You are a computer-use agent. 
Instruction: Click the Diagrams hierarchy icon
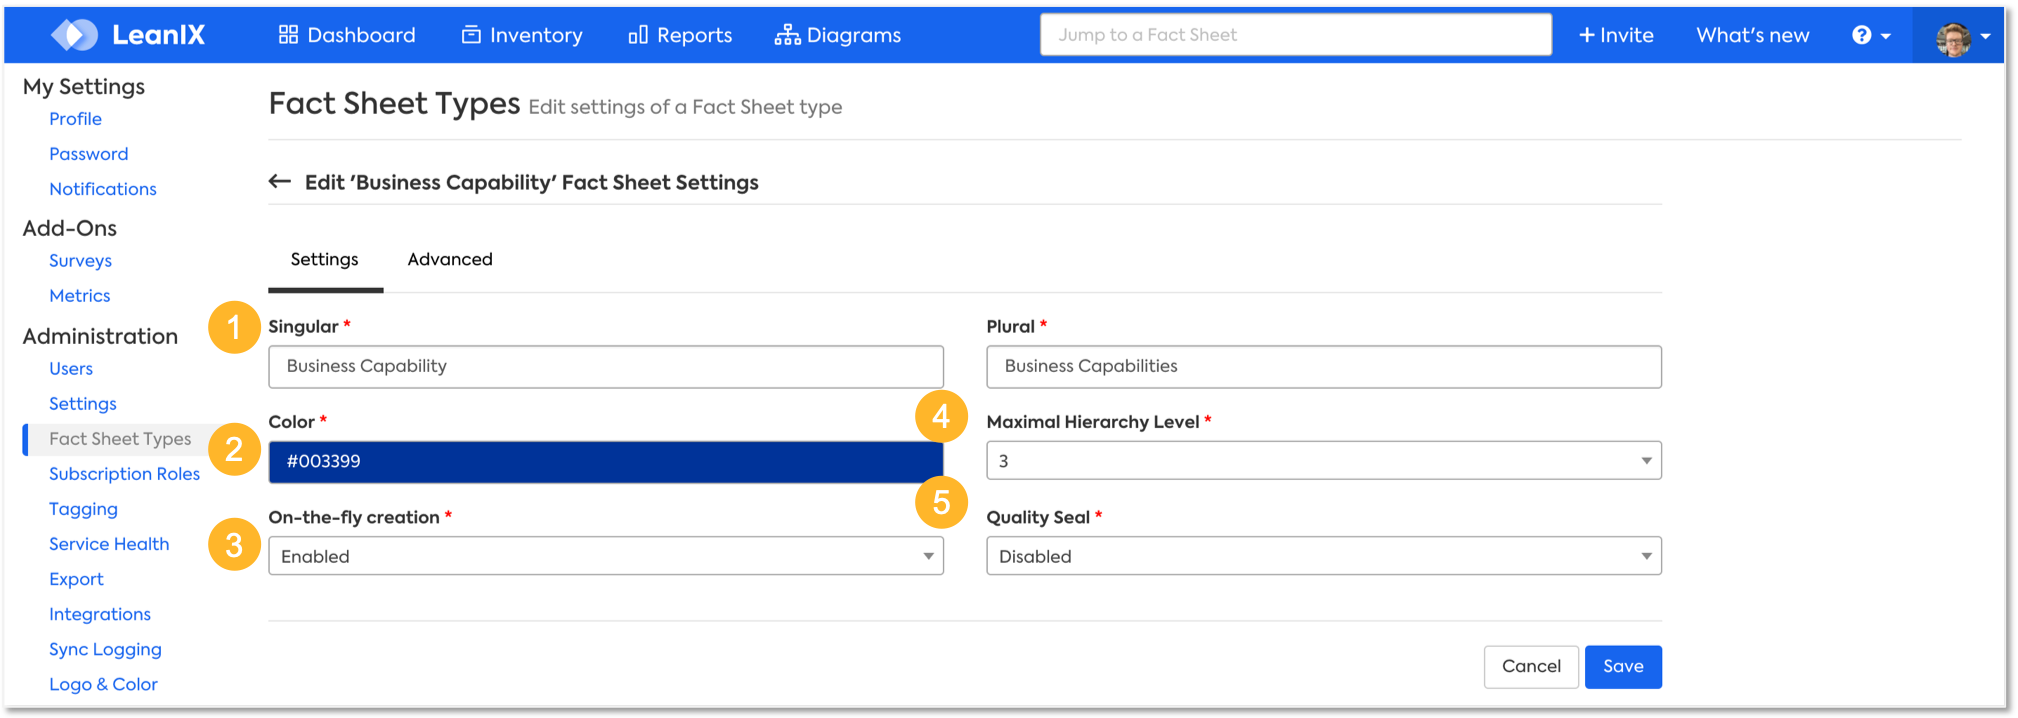[787, 35]
